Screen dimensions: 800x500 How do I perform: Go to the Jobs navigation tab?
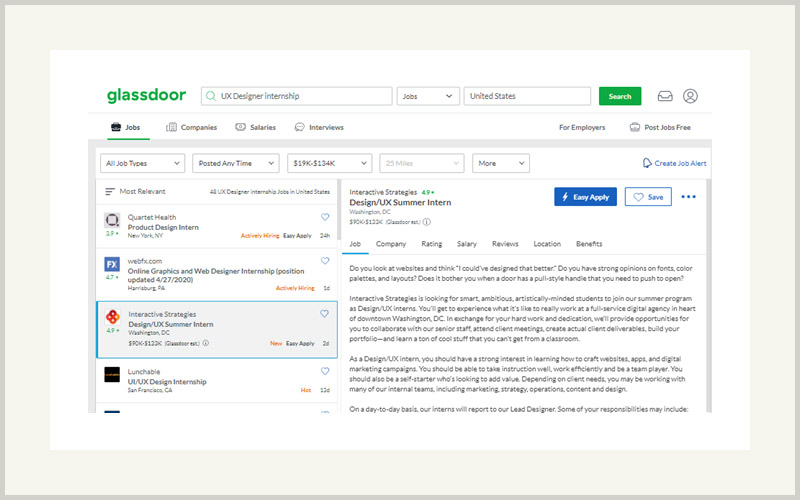tap(126, 127)
